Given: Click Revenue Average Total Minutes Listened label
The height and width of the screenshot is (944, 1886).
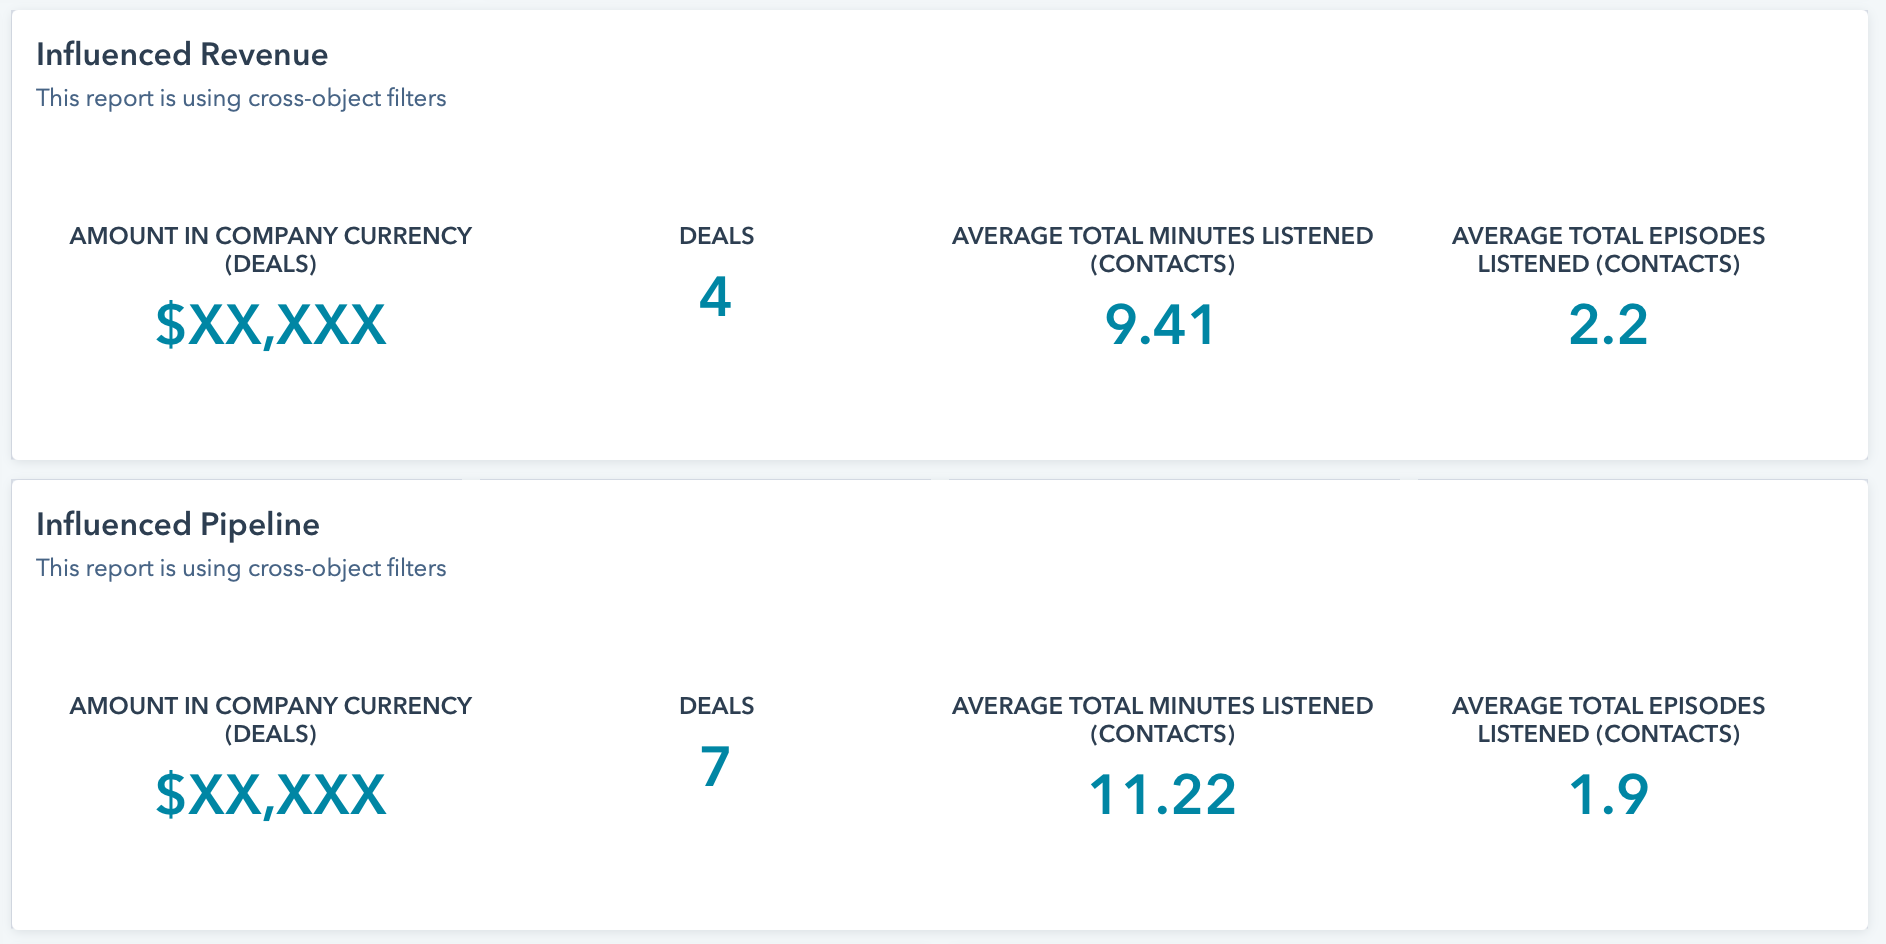Looking at the screenshot, I should [1162, 250].
